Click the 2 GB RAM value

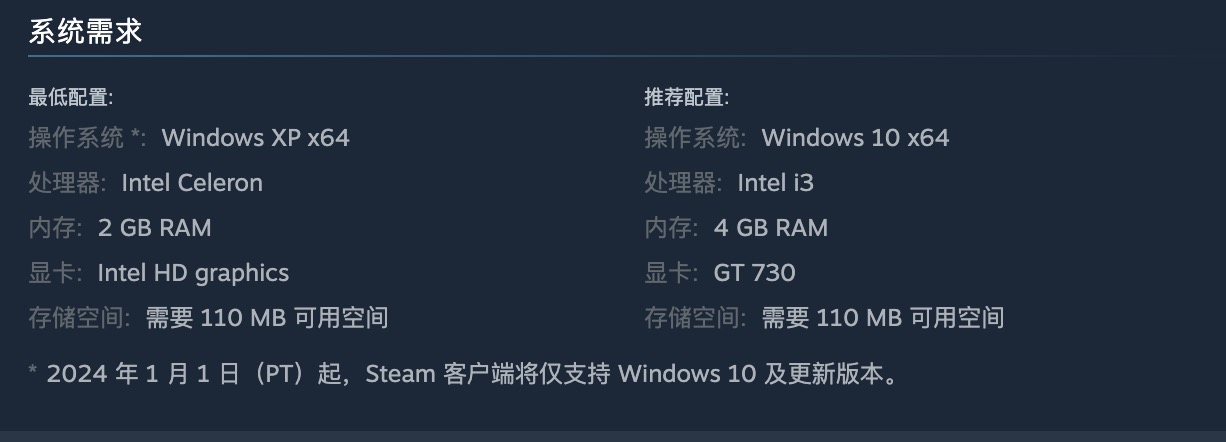click(x=154, y=228)
